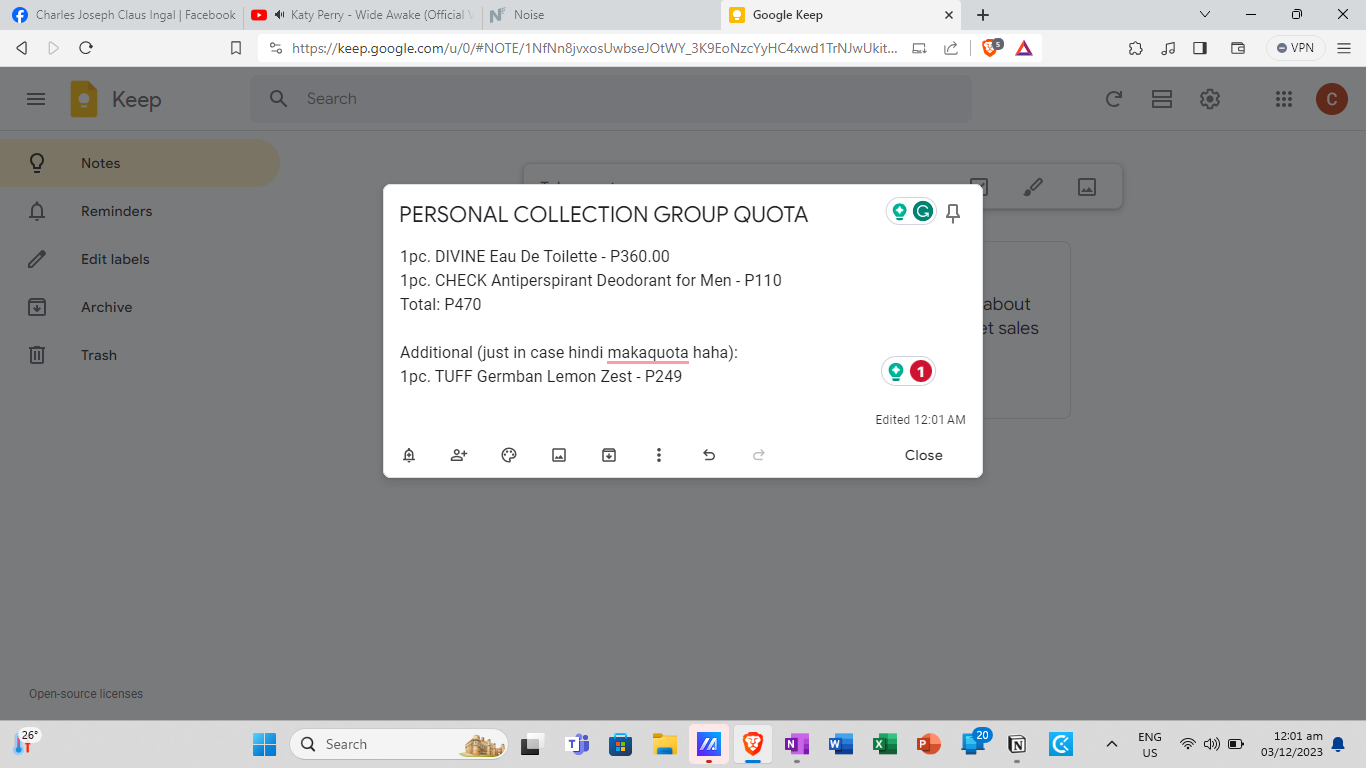Open the browser main menu
The image size is (1366, 768).
coord(1344,47)
